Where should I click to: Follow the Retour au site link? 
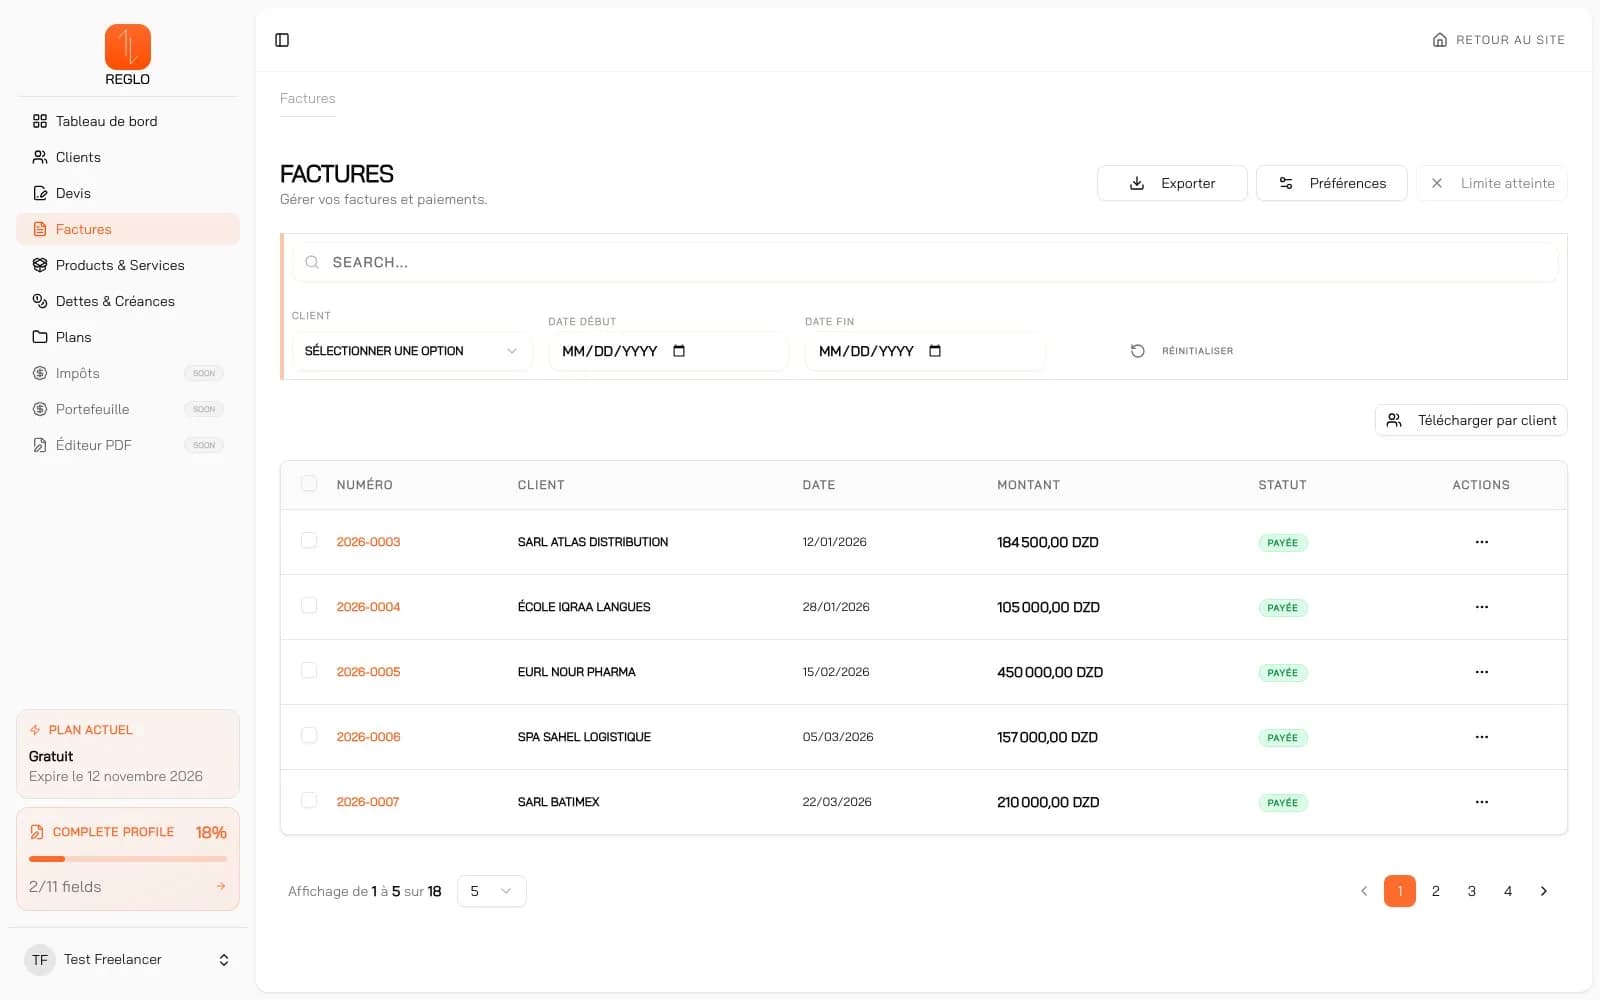pos(1499,40)
